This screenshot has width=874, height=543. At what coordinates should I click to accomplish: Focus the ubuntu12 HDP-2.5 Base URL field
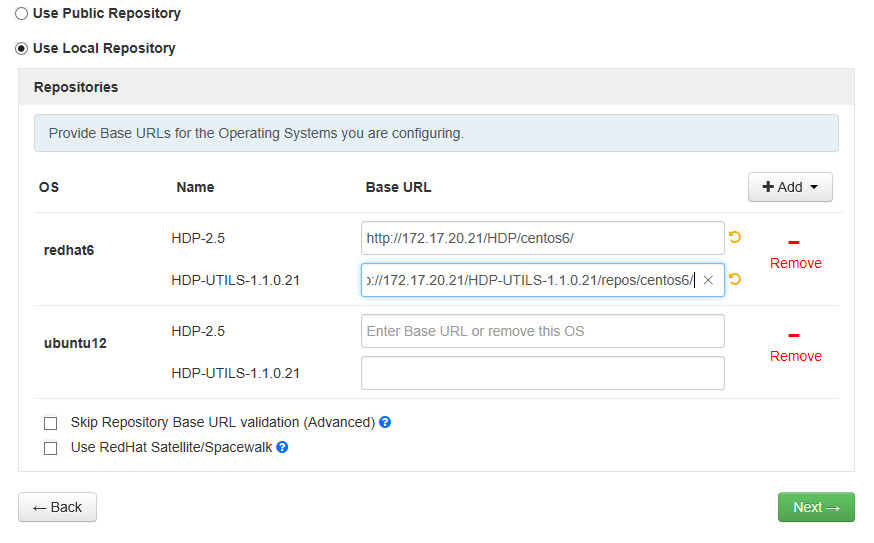coord(542,331)
